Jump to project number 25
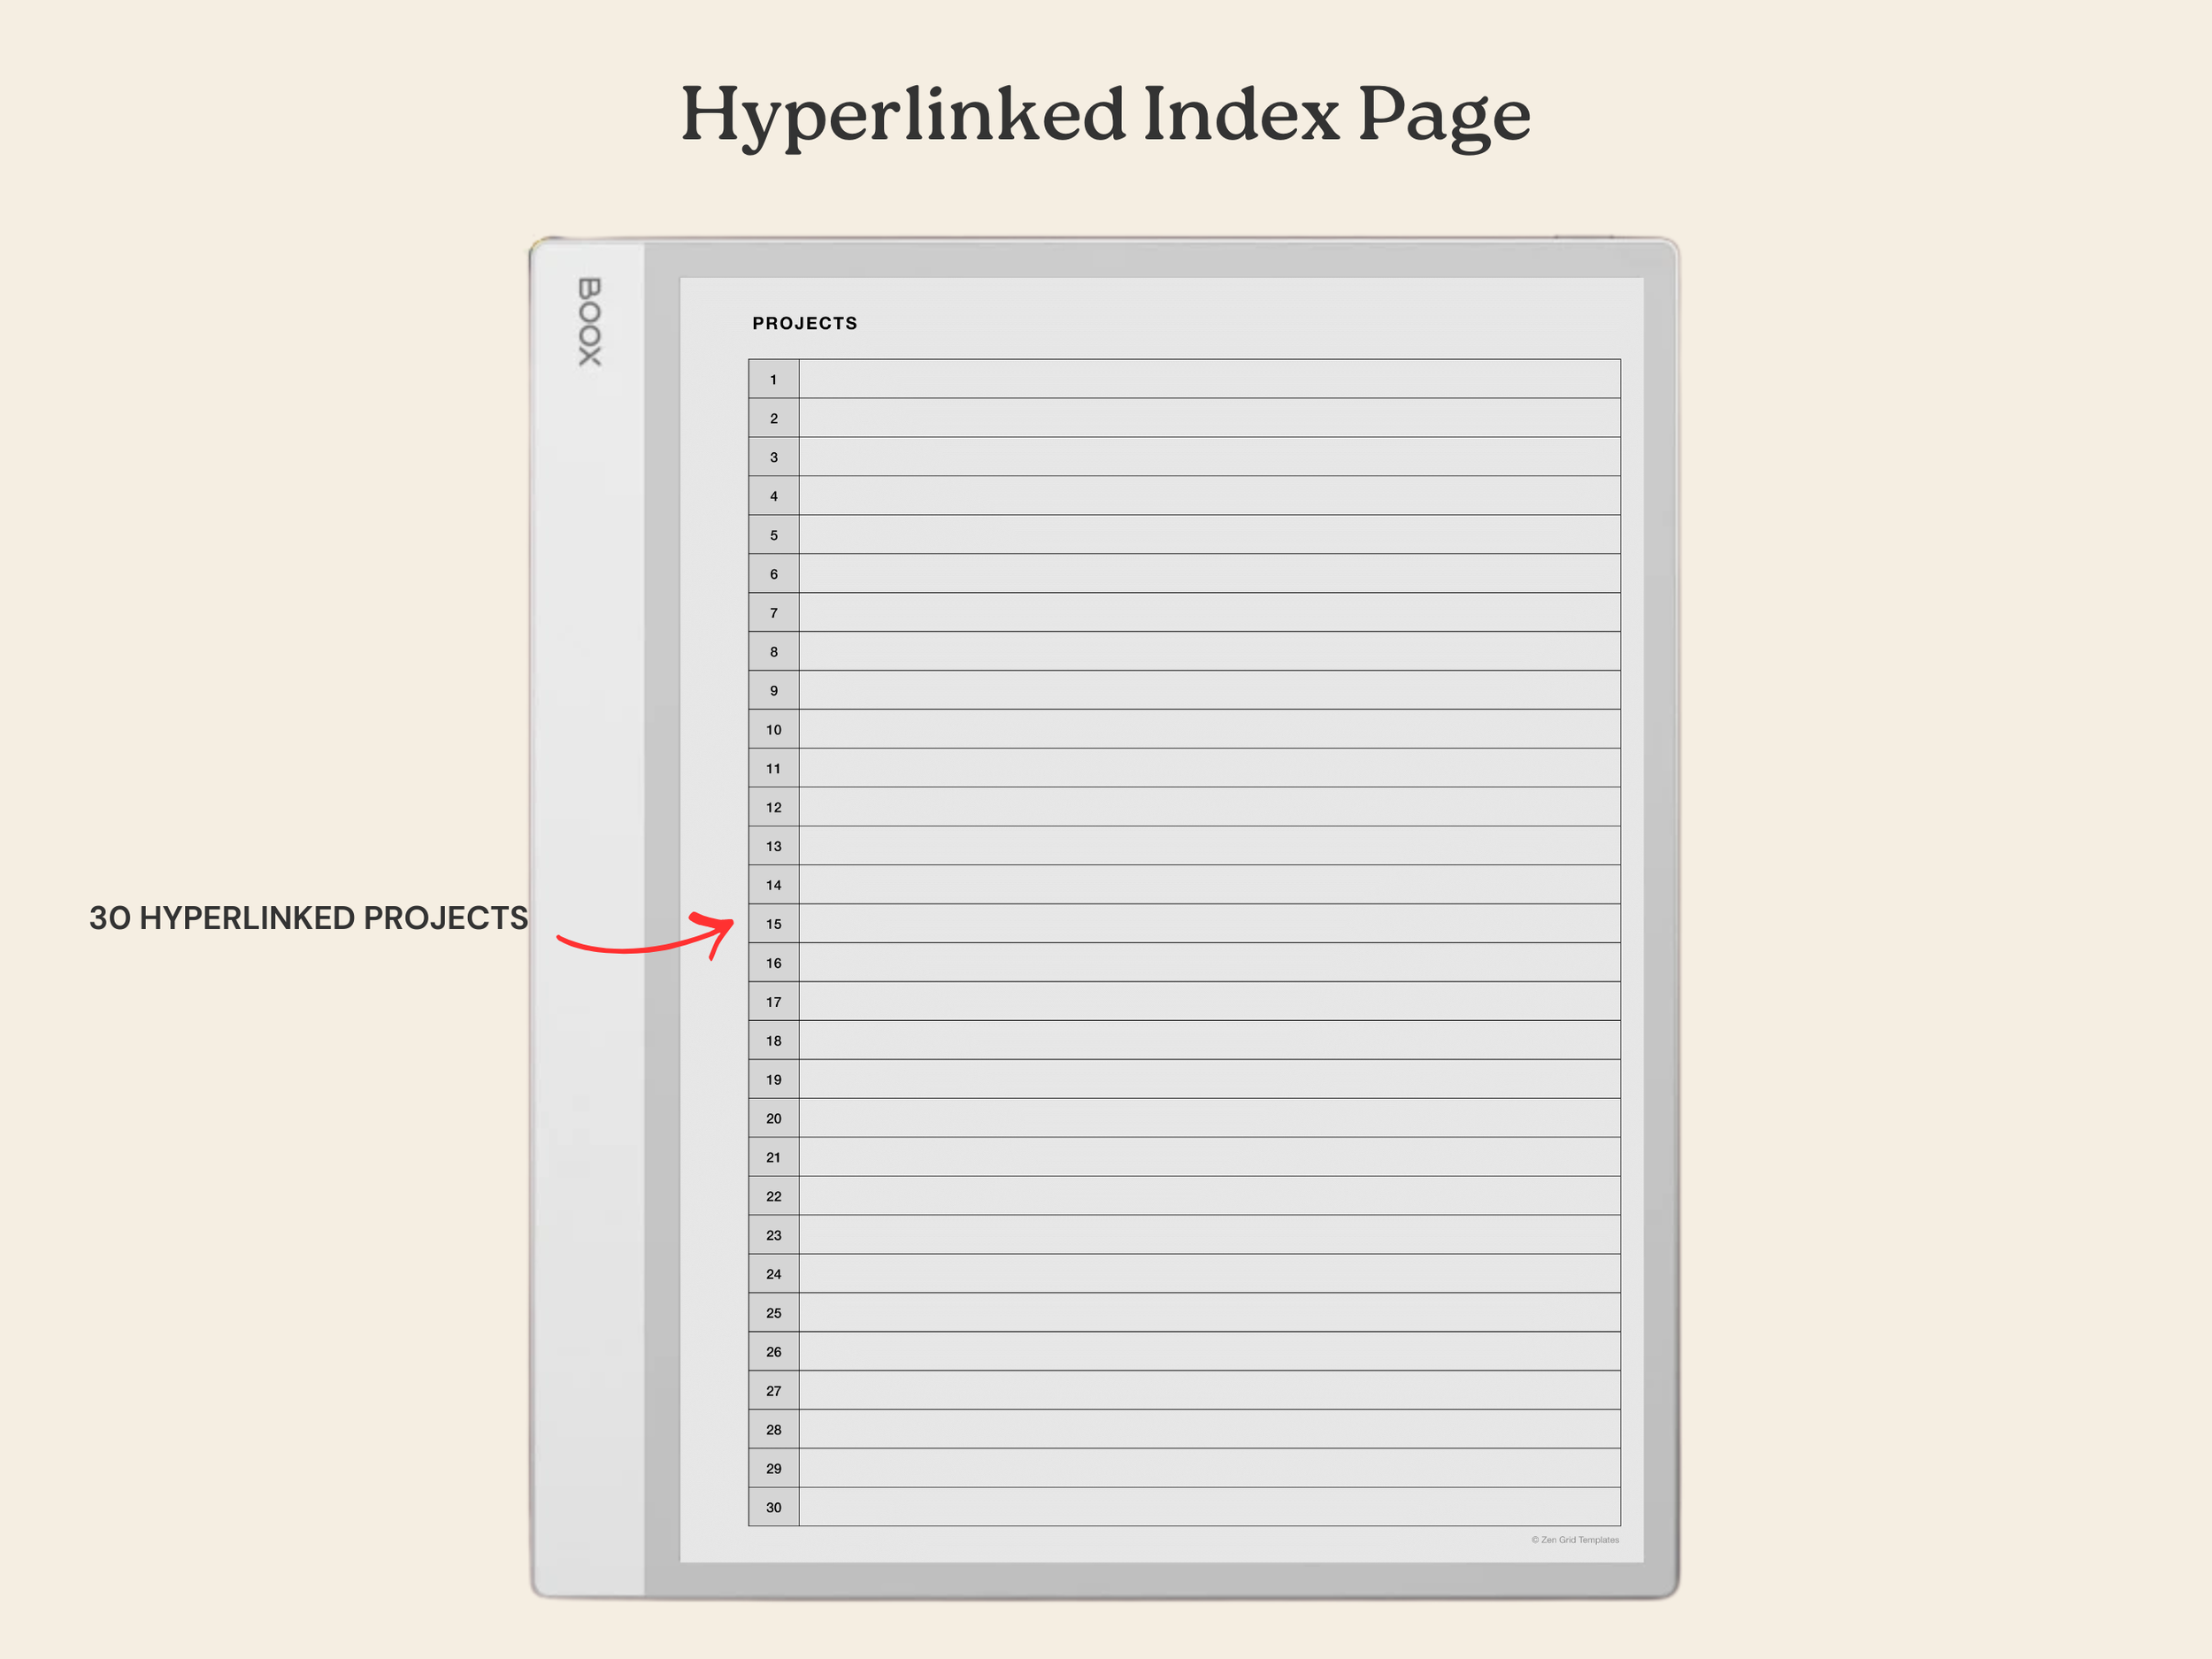2212x1659 pixels. [773, 1313]
